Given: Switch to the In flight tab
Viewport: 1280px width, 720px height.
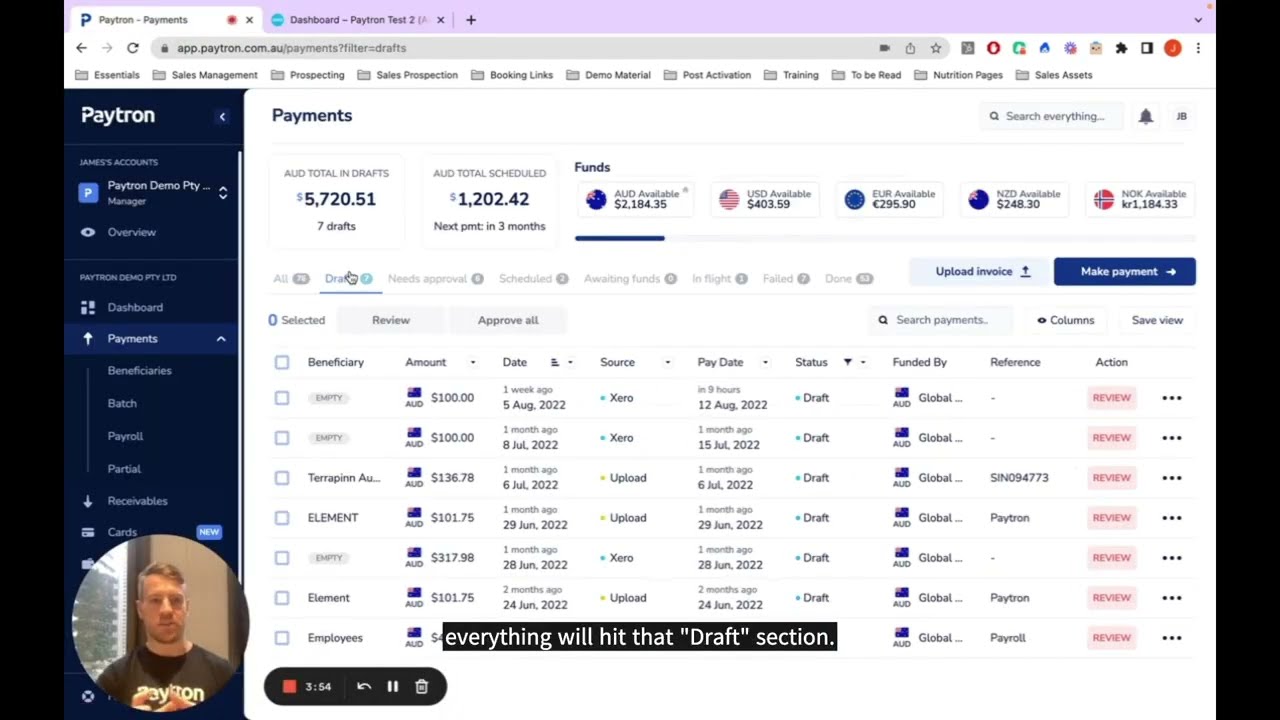Looking at the screenshot, I should [x=719, y=279].
